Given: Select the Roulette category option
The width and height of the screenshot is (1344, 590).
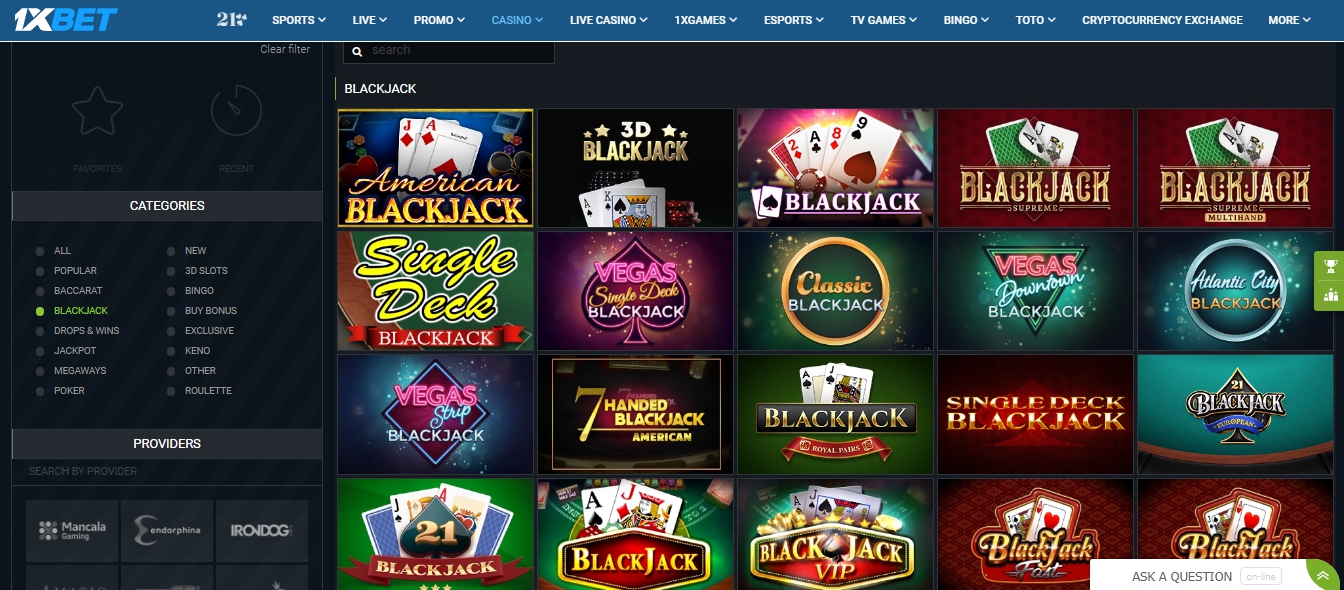Looking at the screenshot, I should (x=208, y=391).
